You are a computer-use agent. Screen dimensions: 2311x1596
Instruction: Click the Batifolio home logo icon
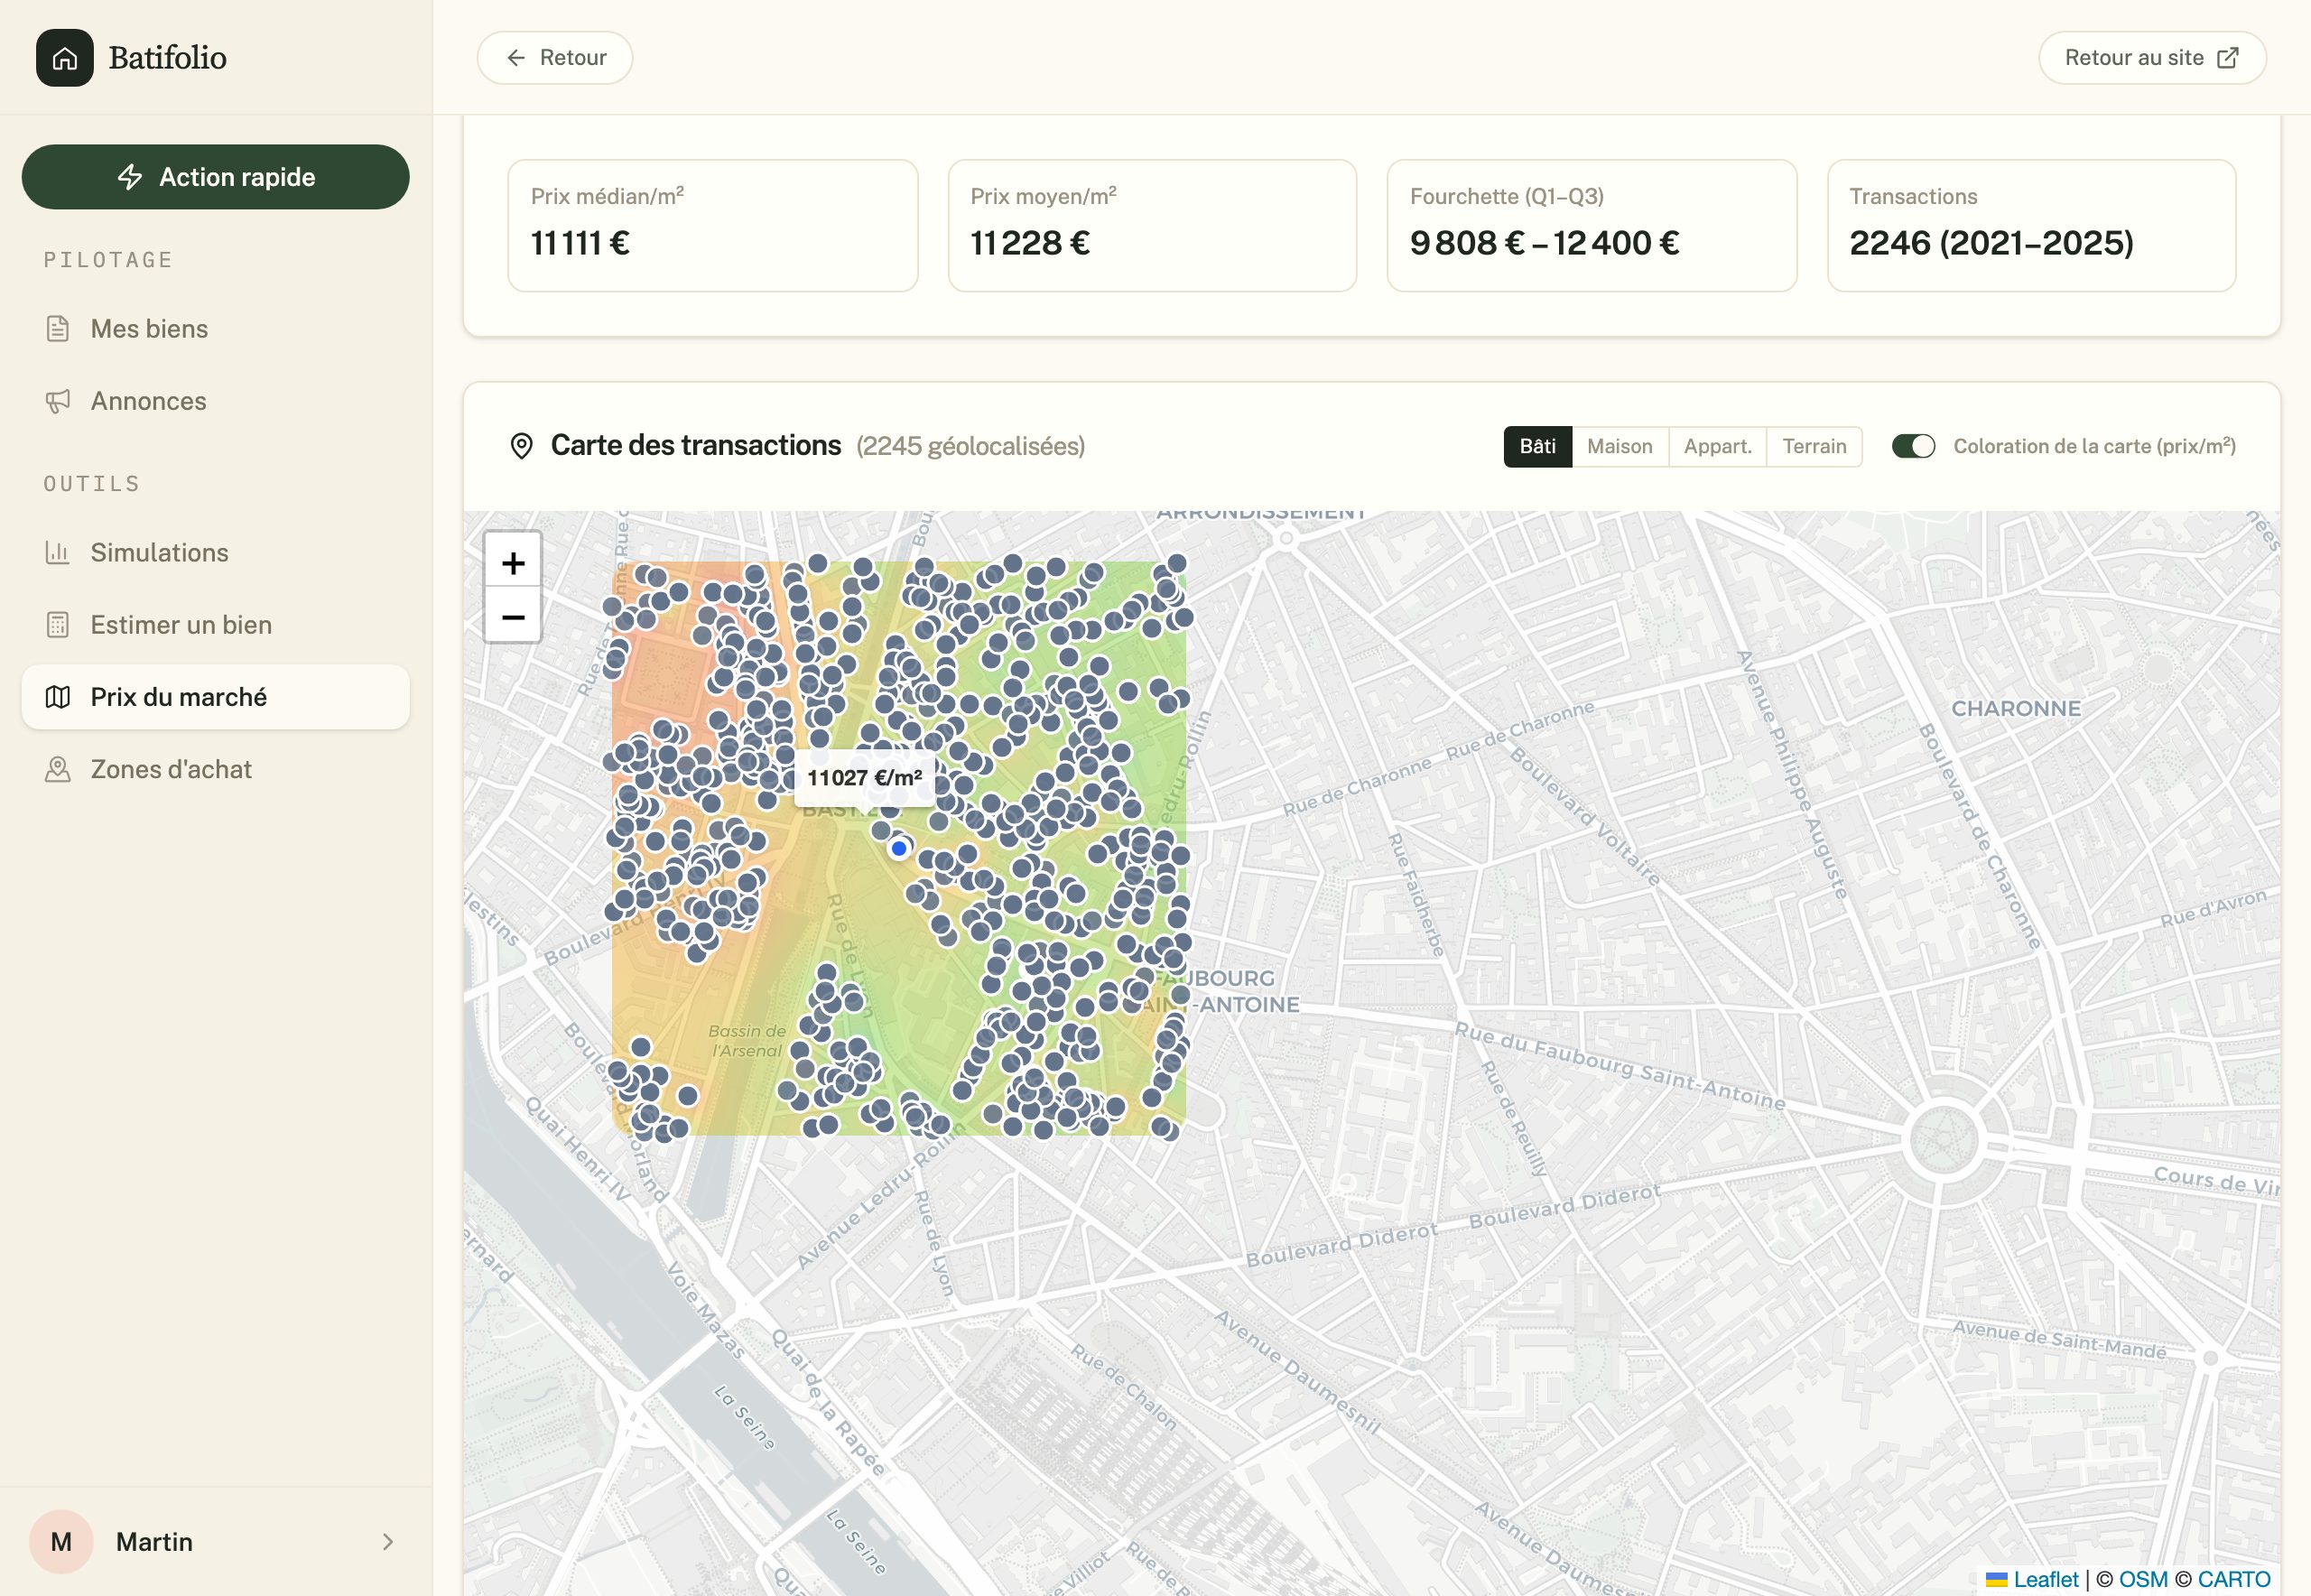point(65,58)
